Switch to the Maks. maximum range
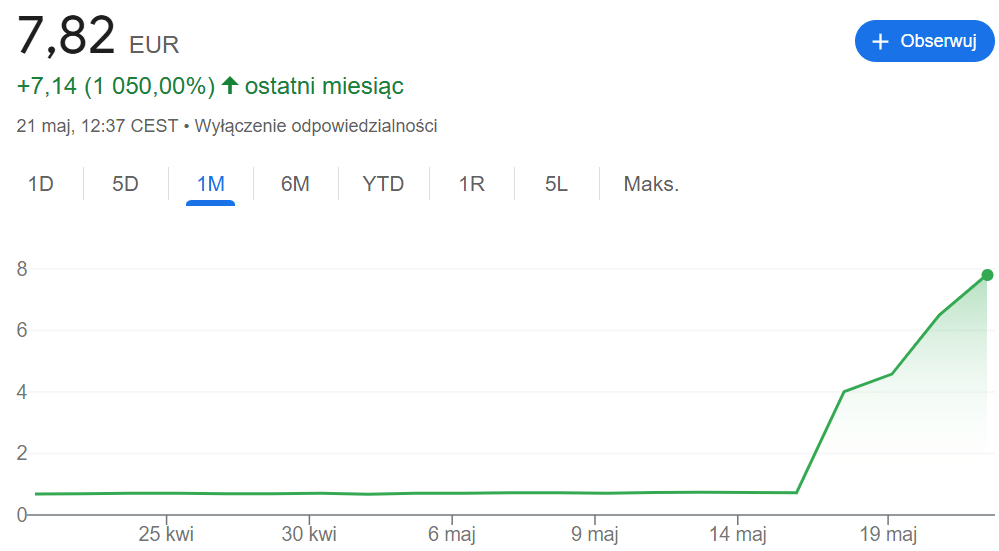 coord(651,184)
